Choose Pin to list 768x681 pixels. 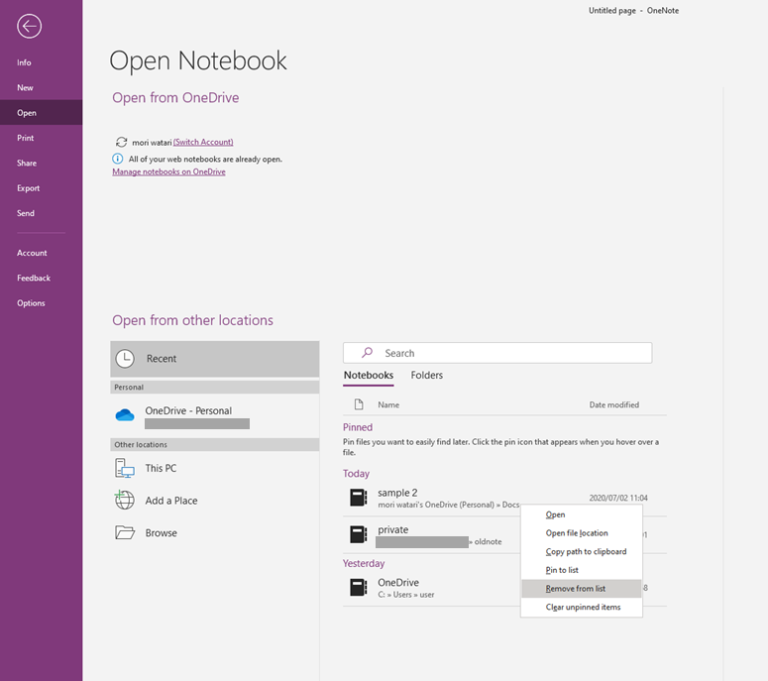[x=581, y=570]
